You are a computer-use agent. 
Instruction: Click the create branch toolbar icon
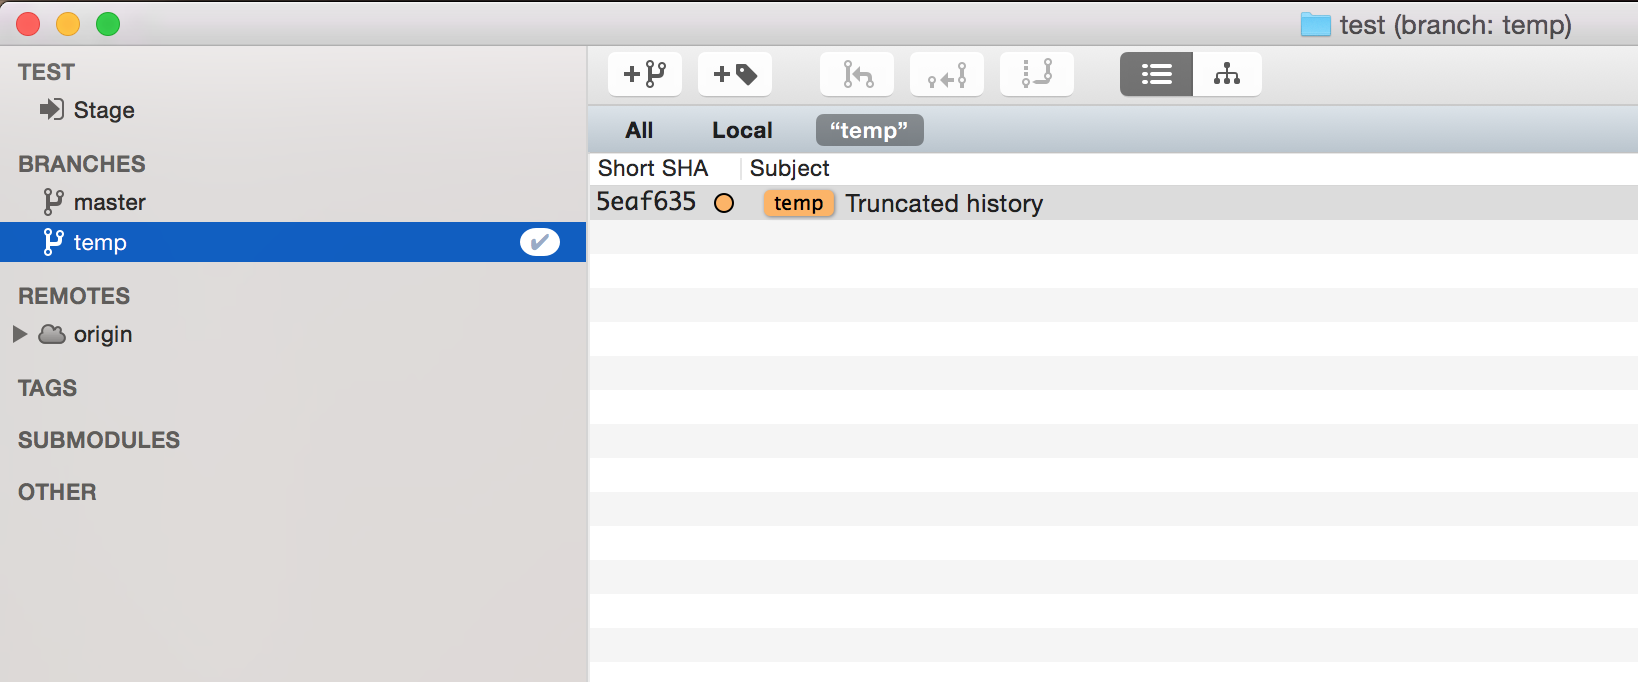click(x=645, y=74)
